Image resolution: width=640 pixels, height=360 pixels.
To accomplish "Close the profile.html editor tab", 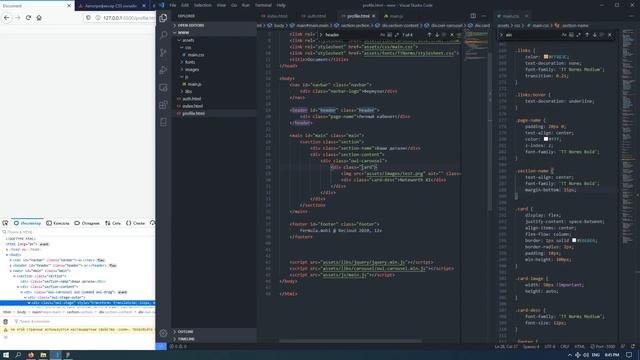I will coord(373,16).
